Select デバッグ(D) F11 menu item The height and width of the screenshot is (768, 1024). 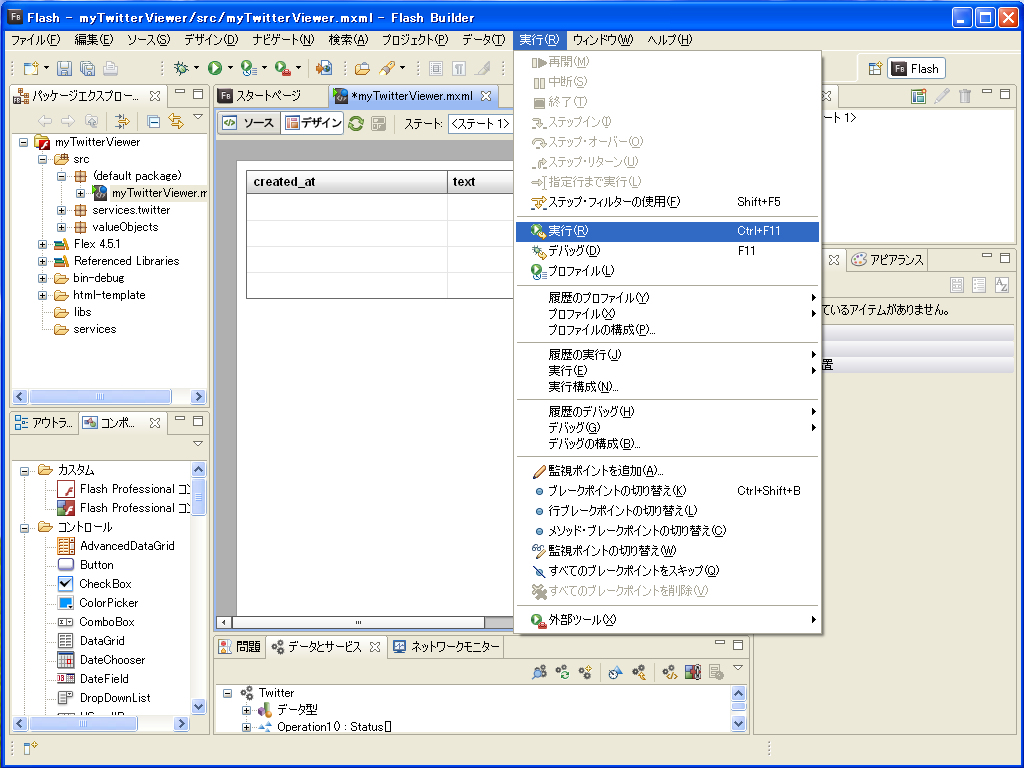667,251
